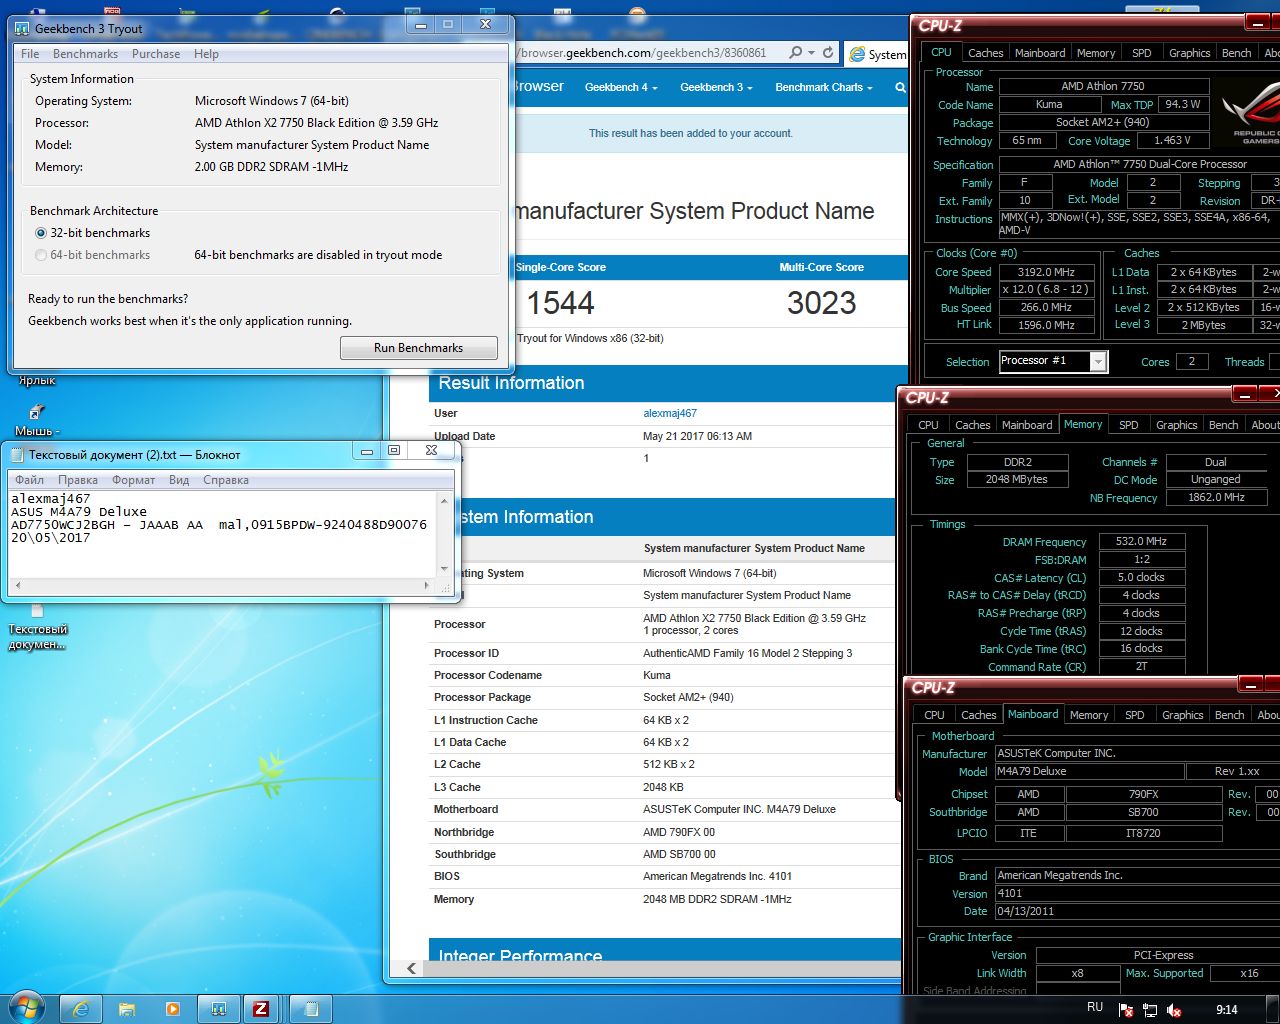Click the DRAM Frequency value 532.0 MHz
This screenshot has height=1024, width=1280.
pos(1142,541)
